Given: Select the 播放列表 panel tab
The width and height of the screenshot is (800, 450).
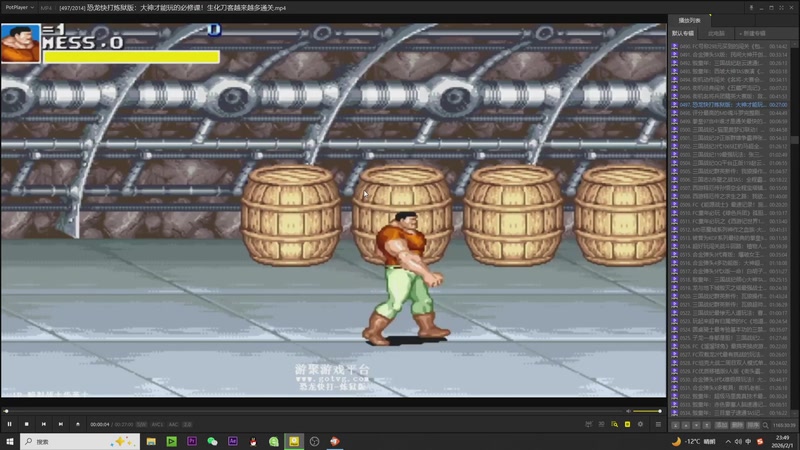Looking at the screenshot, I should click(x=689, y=20).
